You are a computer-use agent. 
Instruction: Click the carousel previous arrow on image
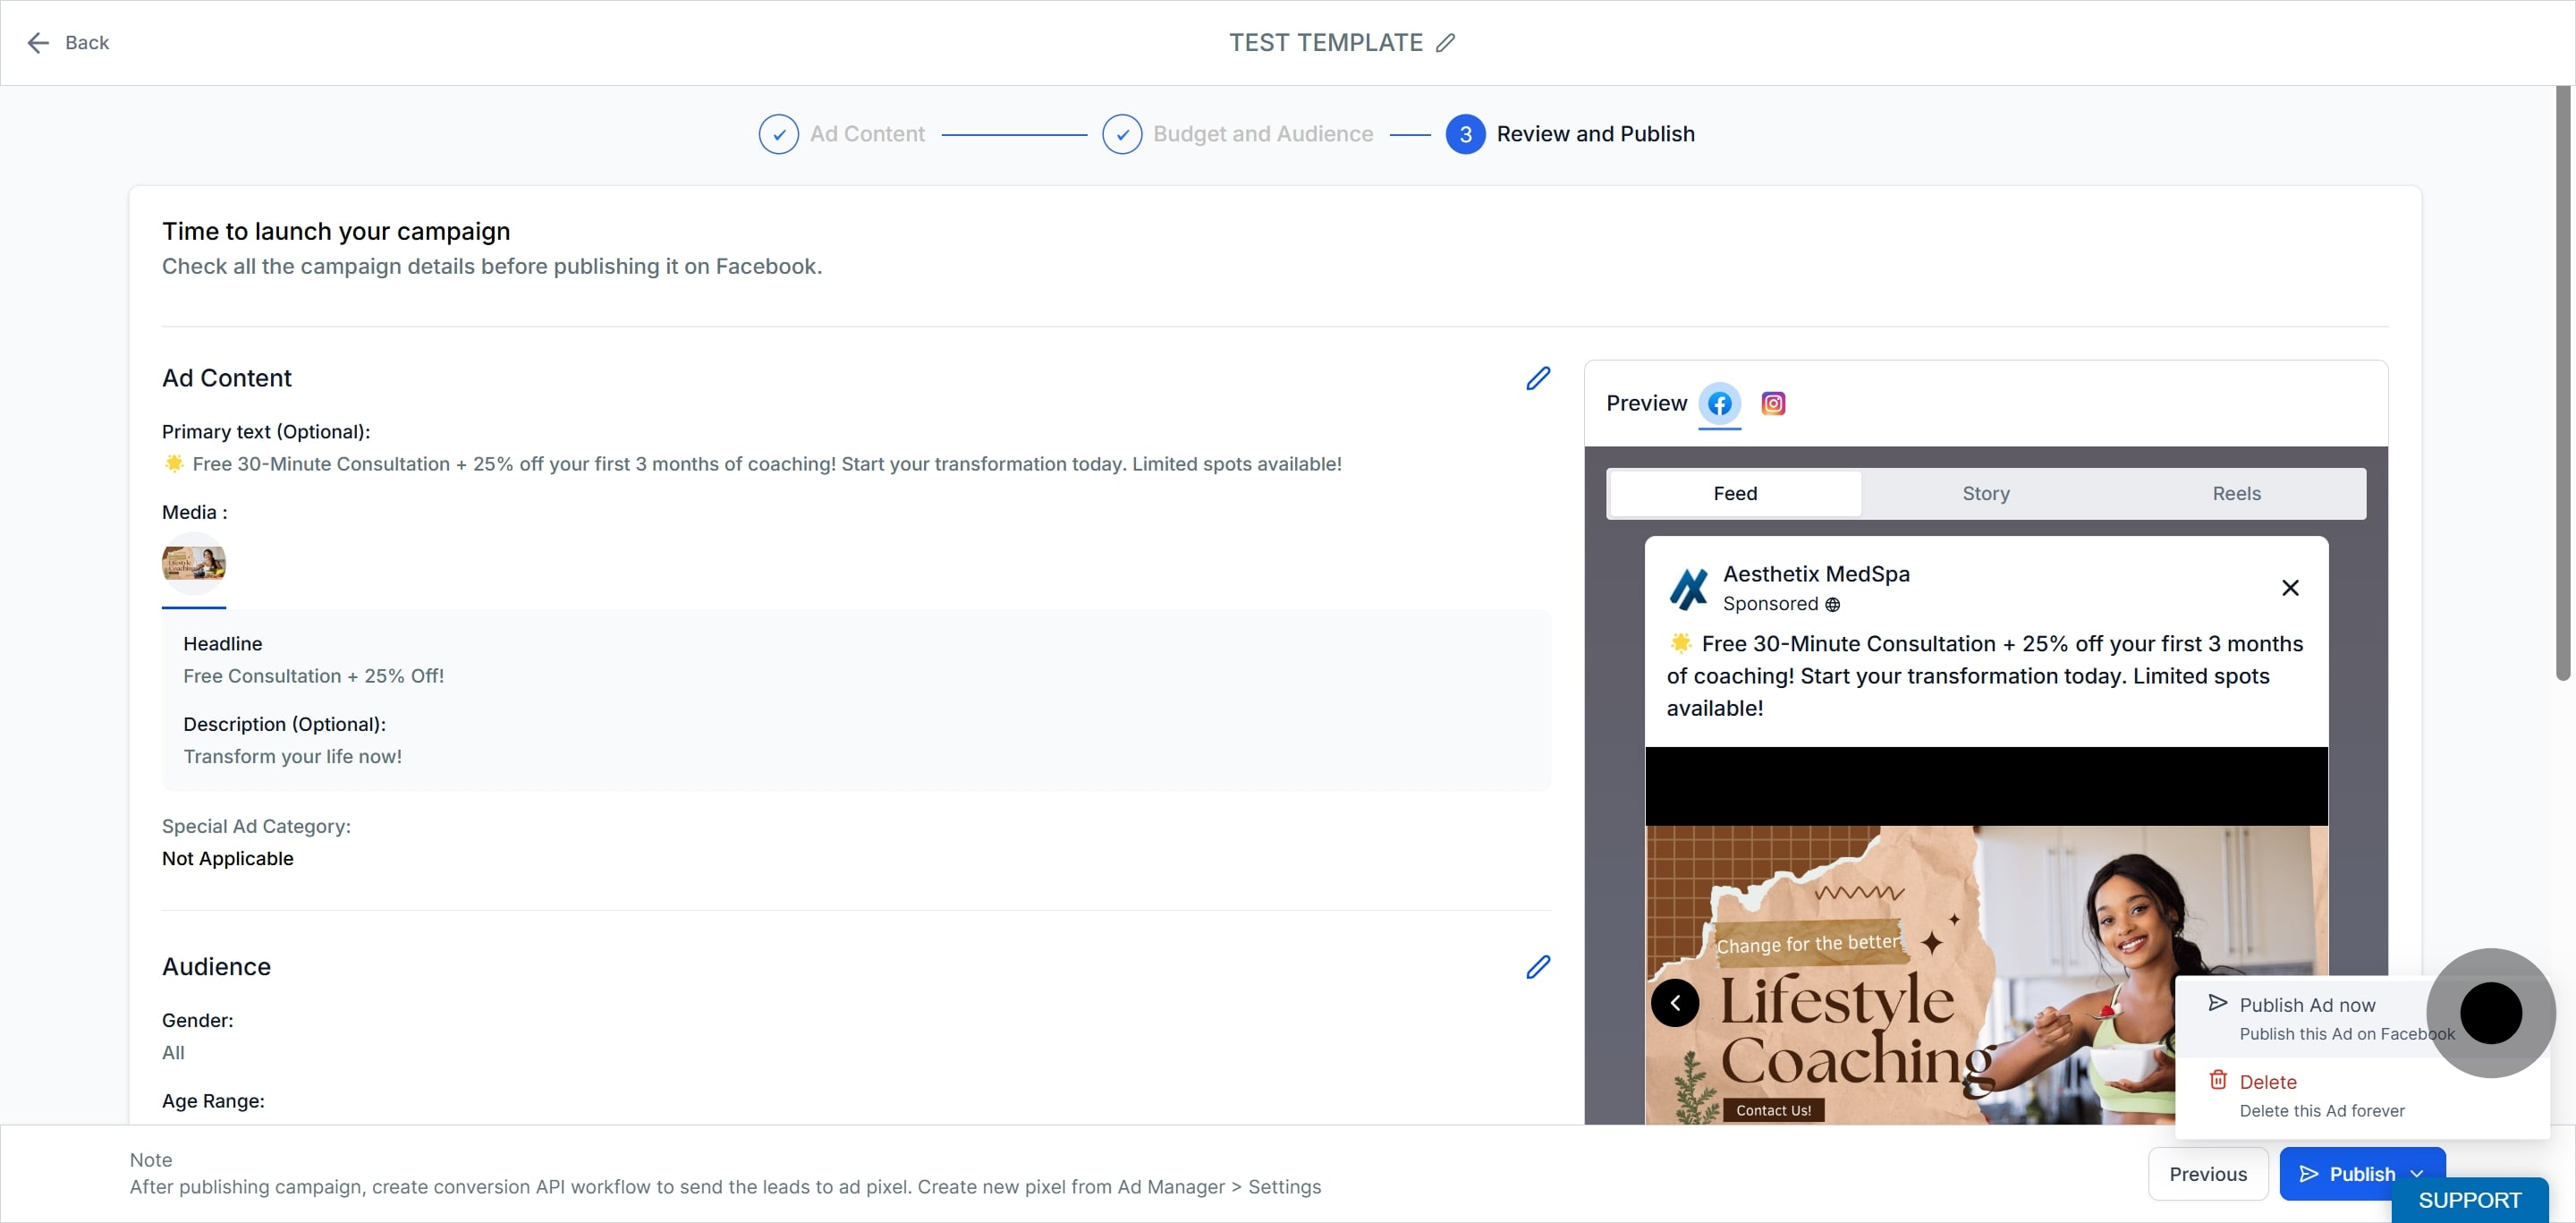tap(1674, 1003)
